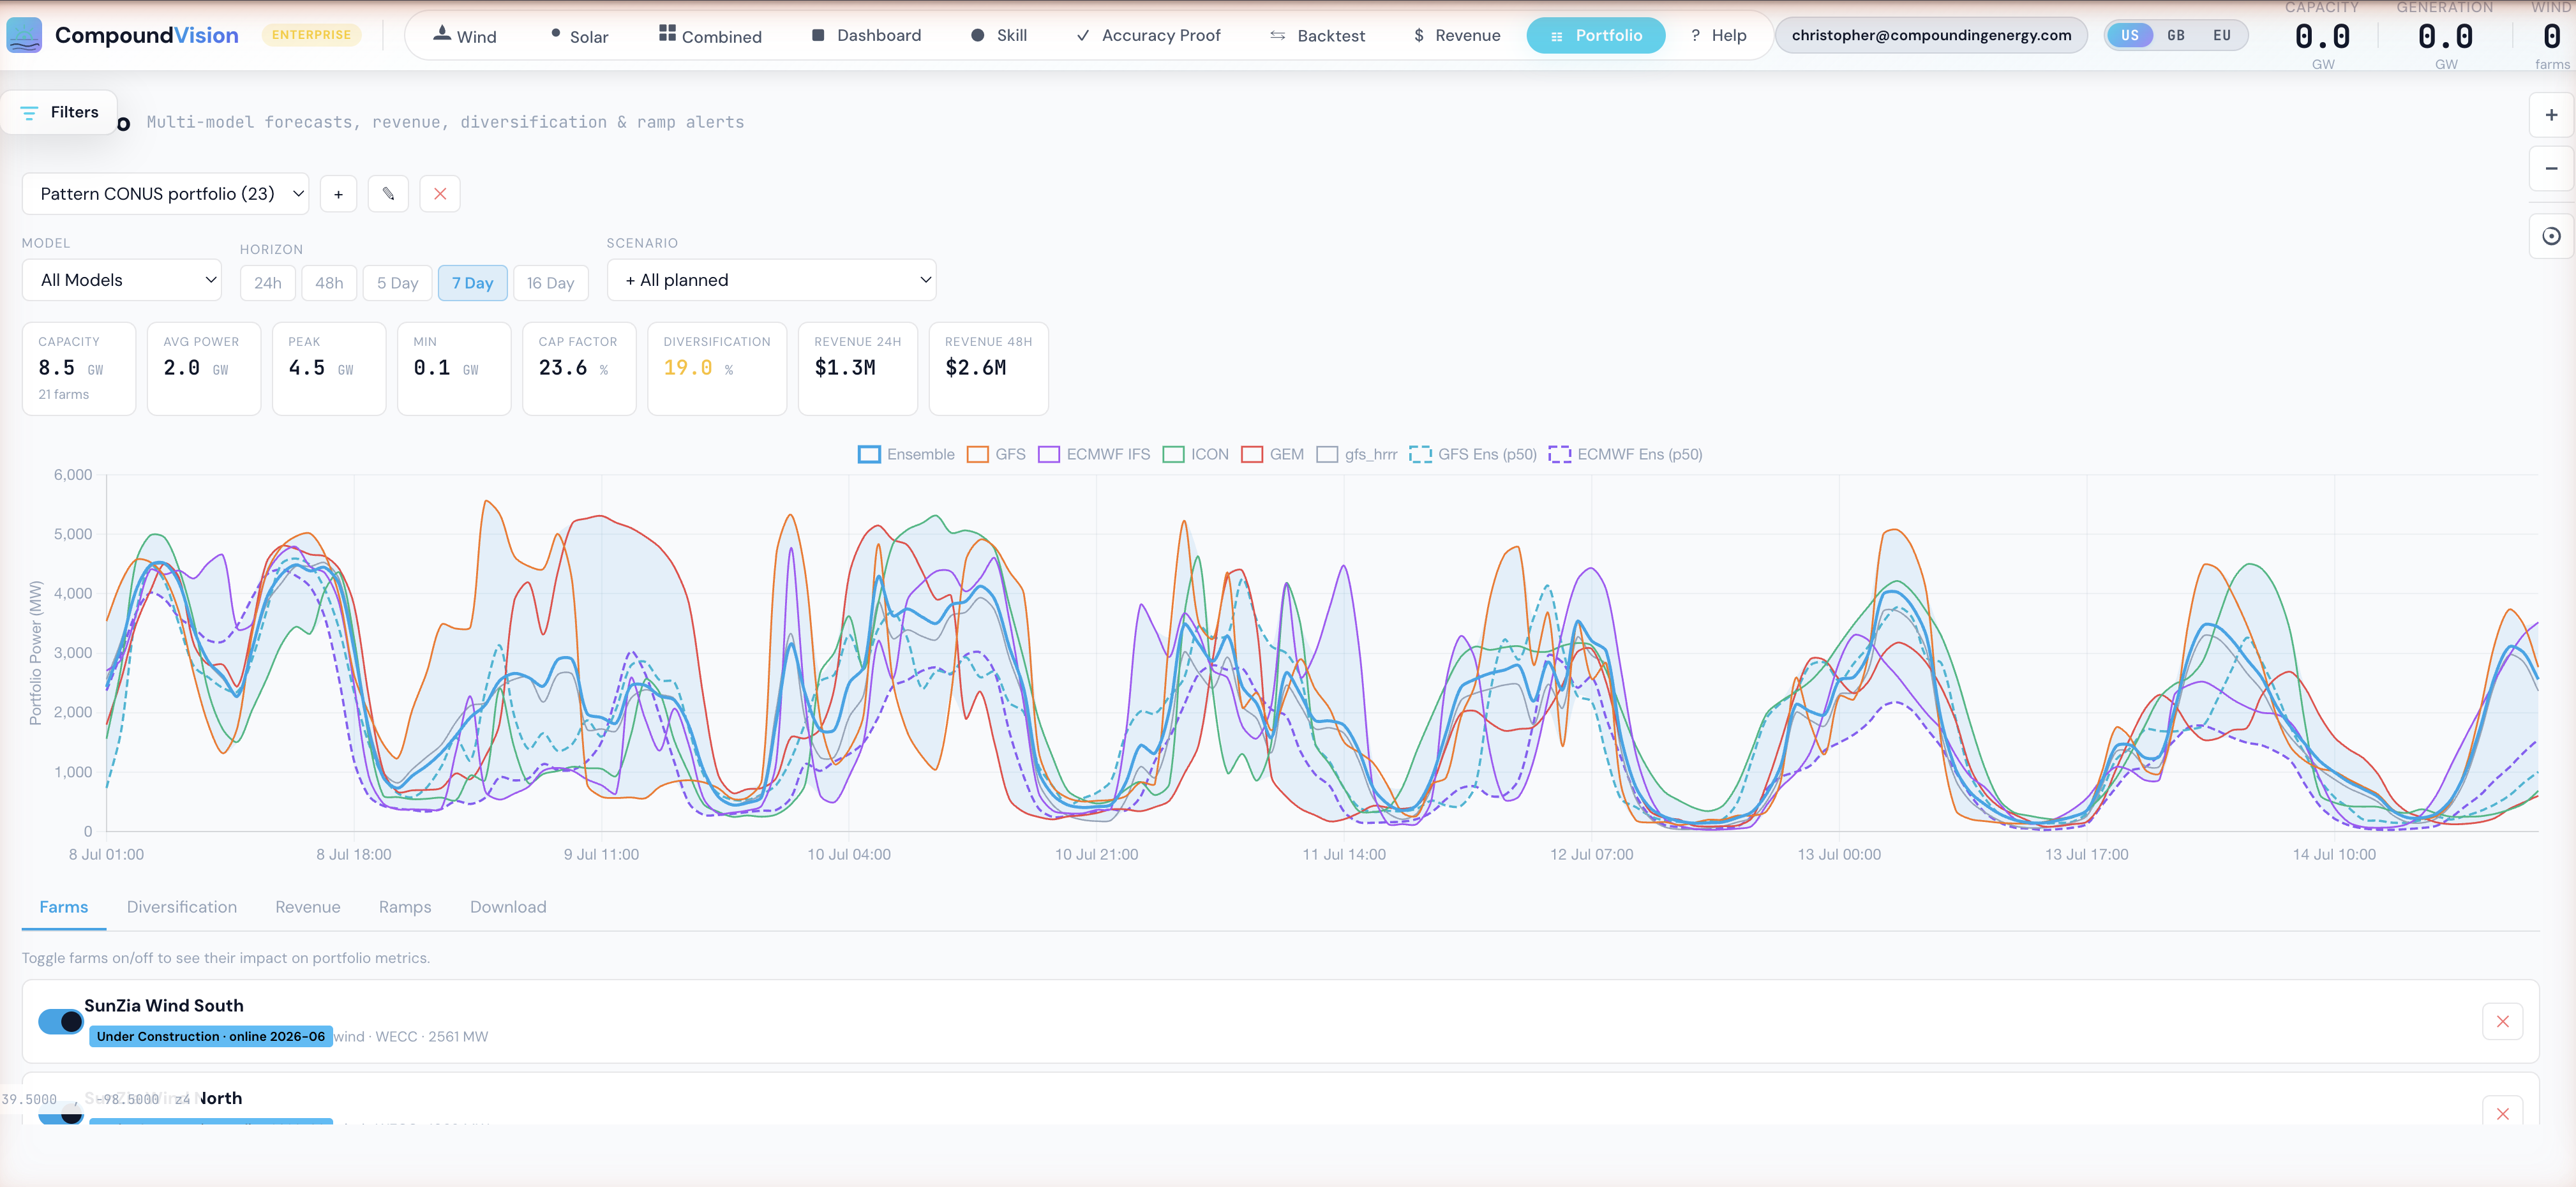This screenshot has width=2576, height=1187.
Task: Select the 24h horizon
Action: [267, 283]
